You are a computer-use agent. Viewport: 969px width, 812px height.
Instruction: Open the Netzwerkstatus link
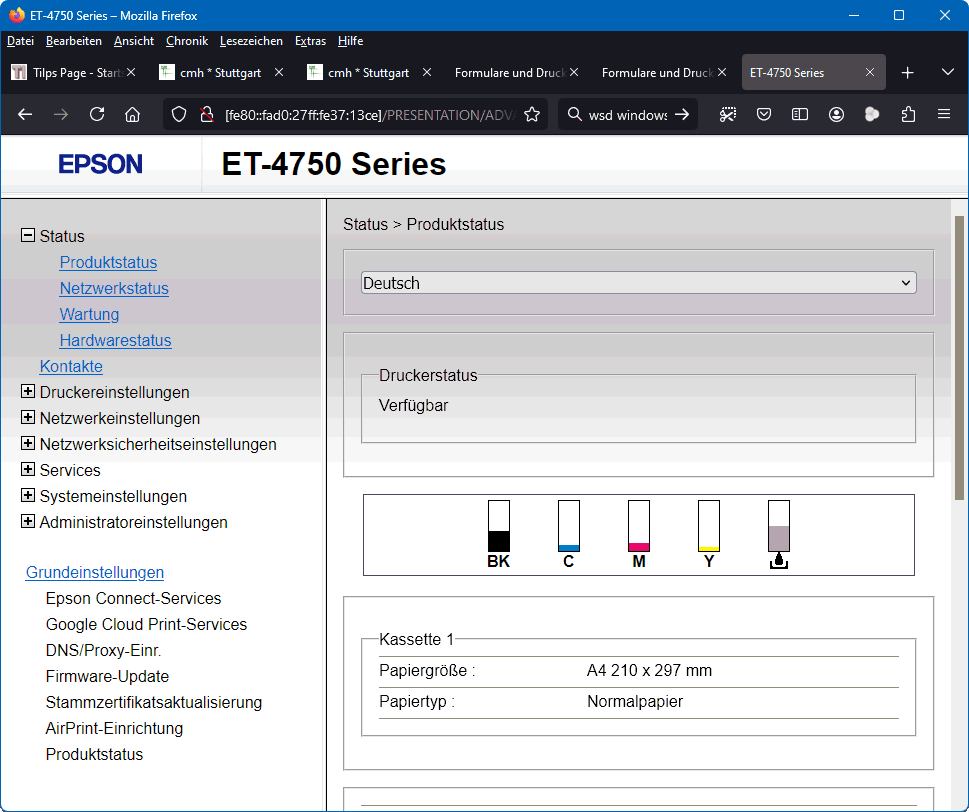[114, 288]
